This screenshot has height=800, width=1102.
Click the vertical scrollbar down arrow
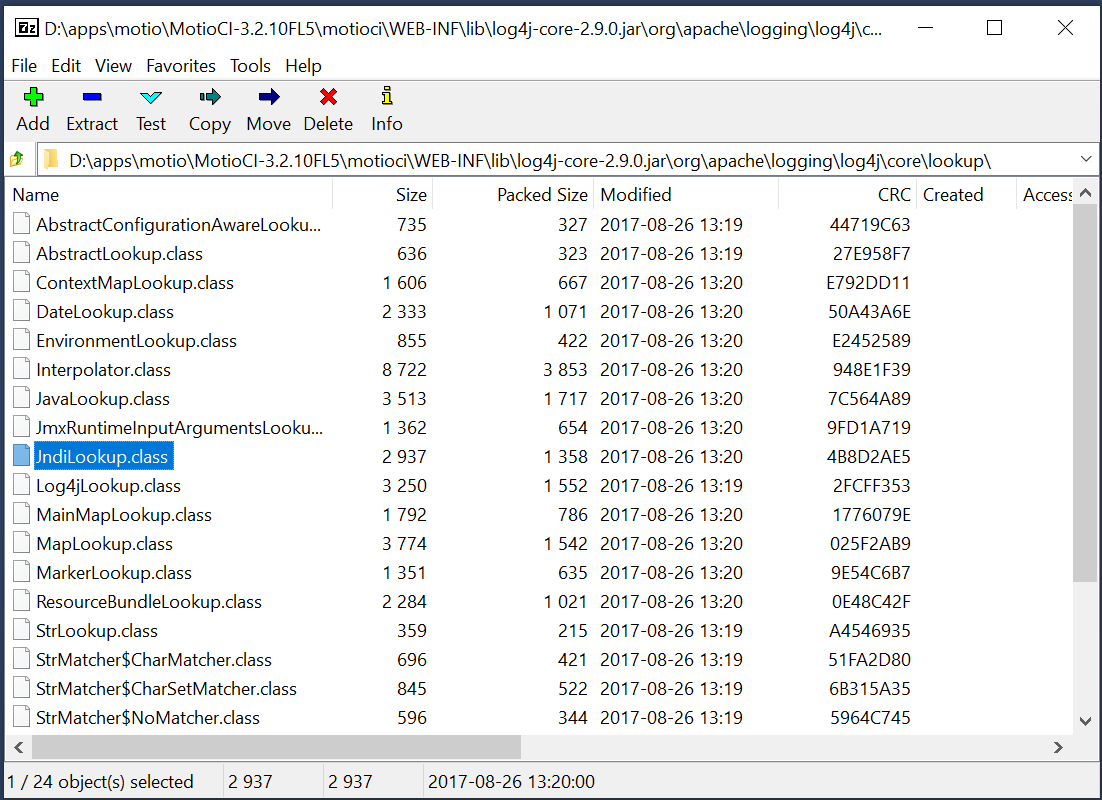point(1085,721)
